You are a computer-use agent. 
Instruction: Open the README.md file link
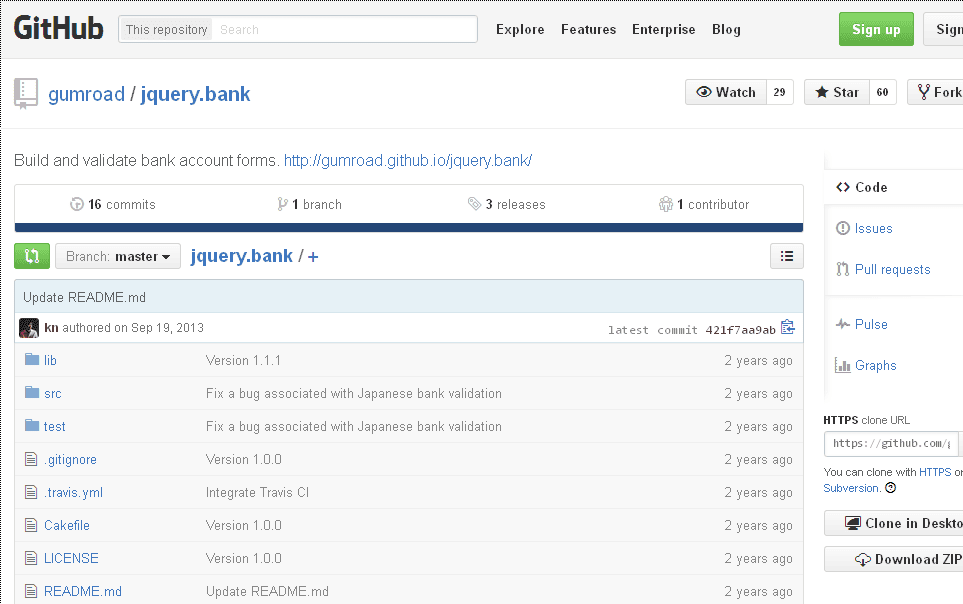pos(83,592)
